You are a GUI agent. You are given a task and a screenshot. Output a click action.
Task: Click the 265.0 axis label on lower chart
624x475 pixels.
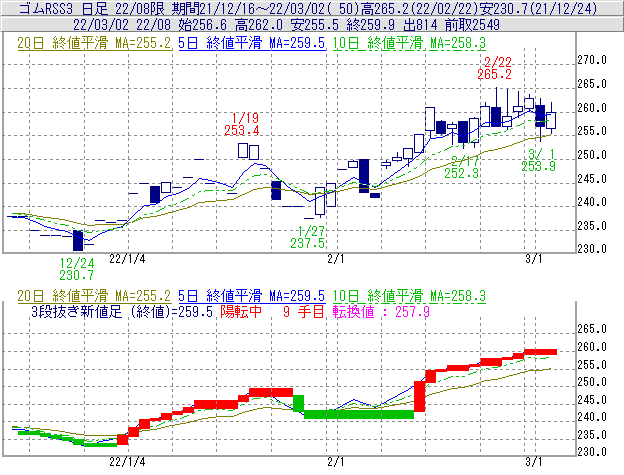click(x=592, y=329)
